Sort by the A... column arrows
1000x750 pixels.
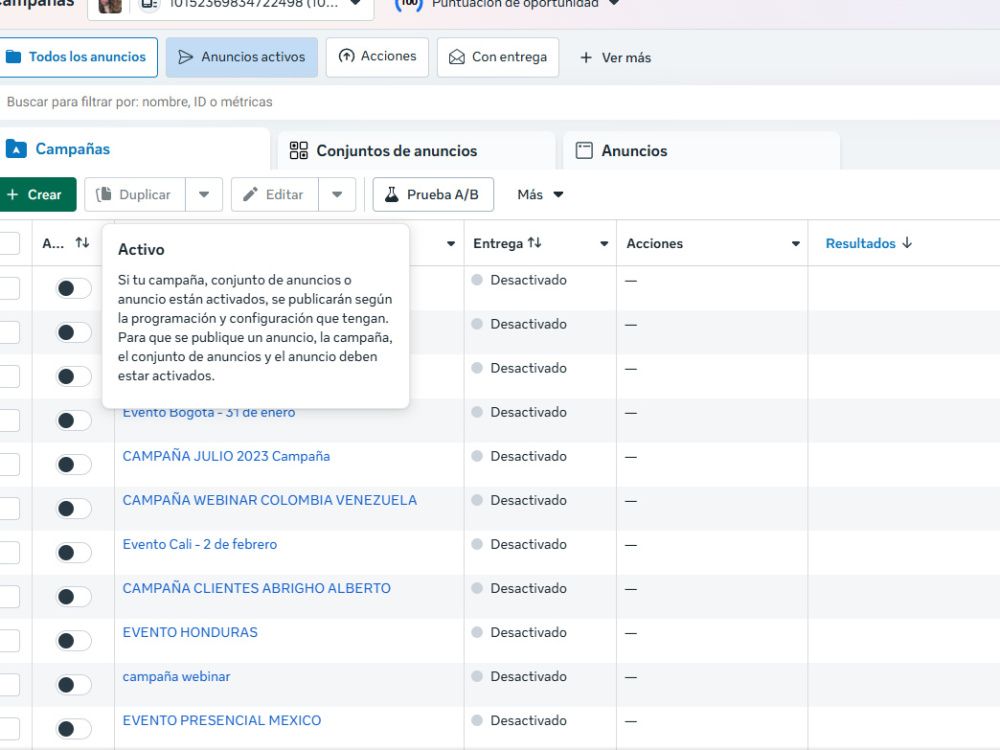[82, 243]
